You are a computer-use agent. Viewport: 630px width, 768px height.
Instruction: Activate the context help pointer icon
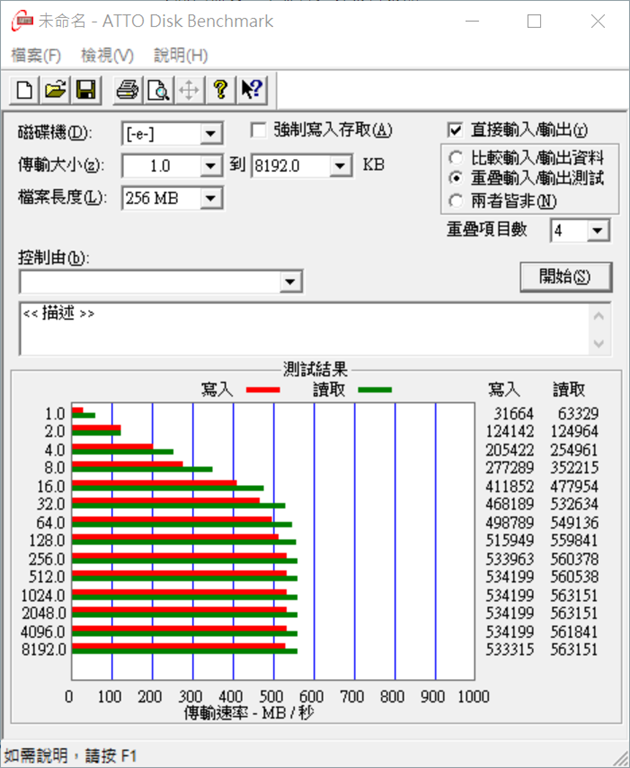(251, 91)
